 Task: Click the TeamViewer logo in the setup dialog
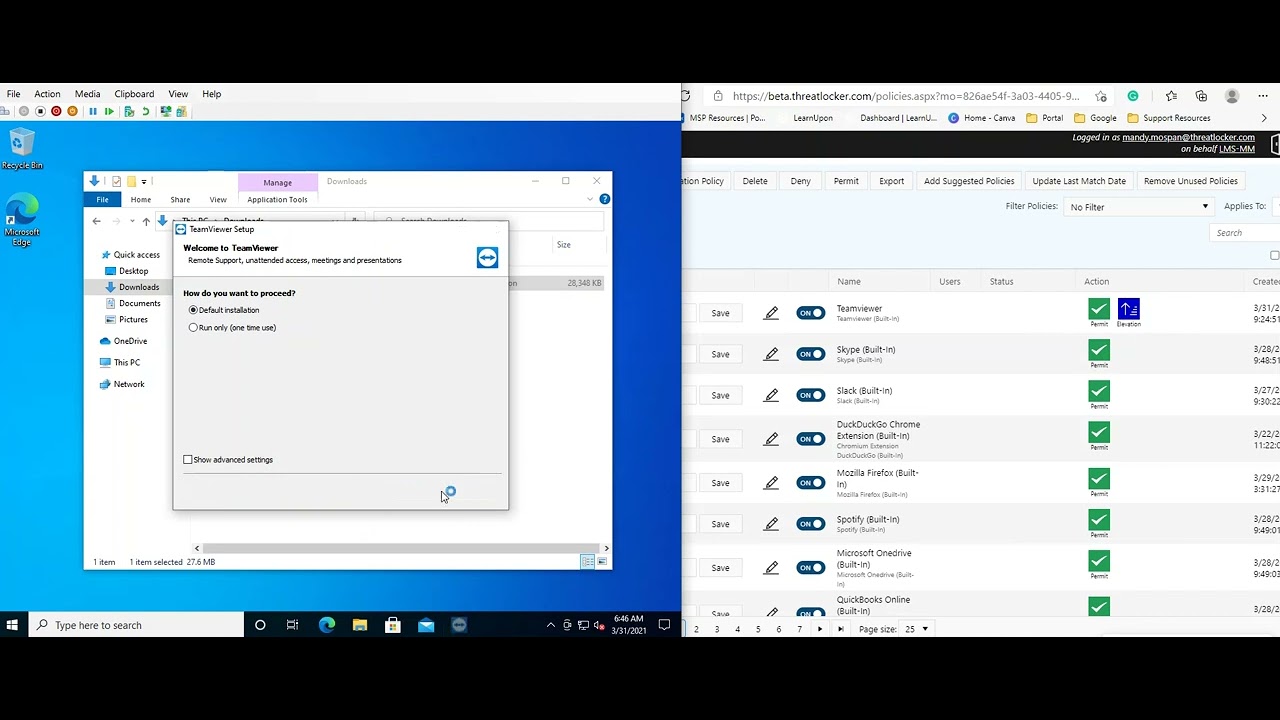(x=487, y=258)
